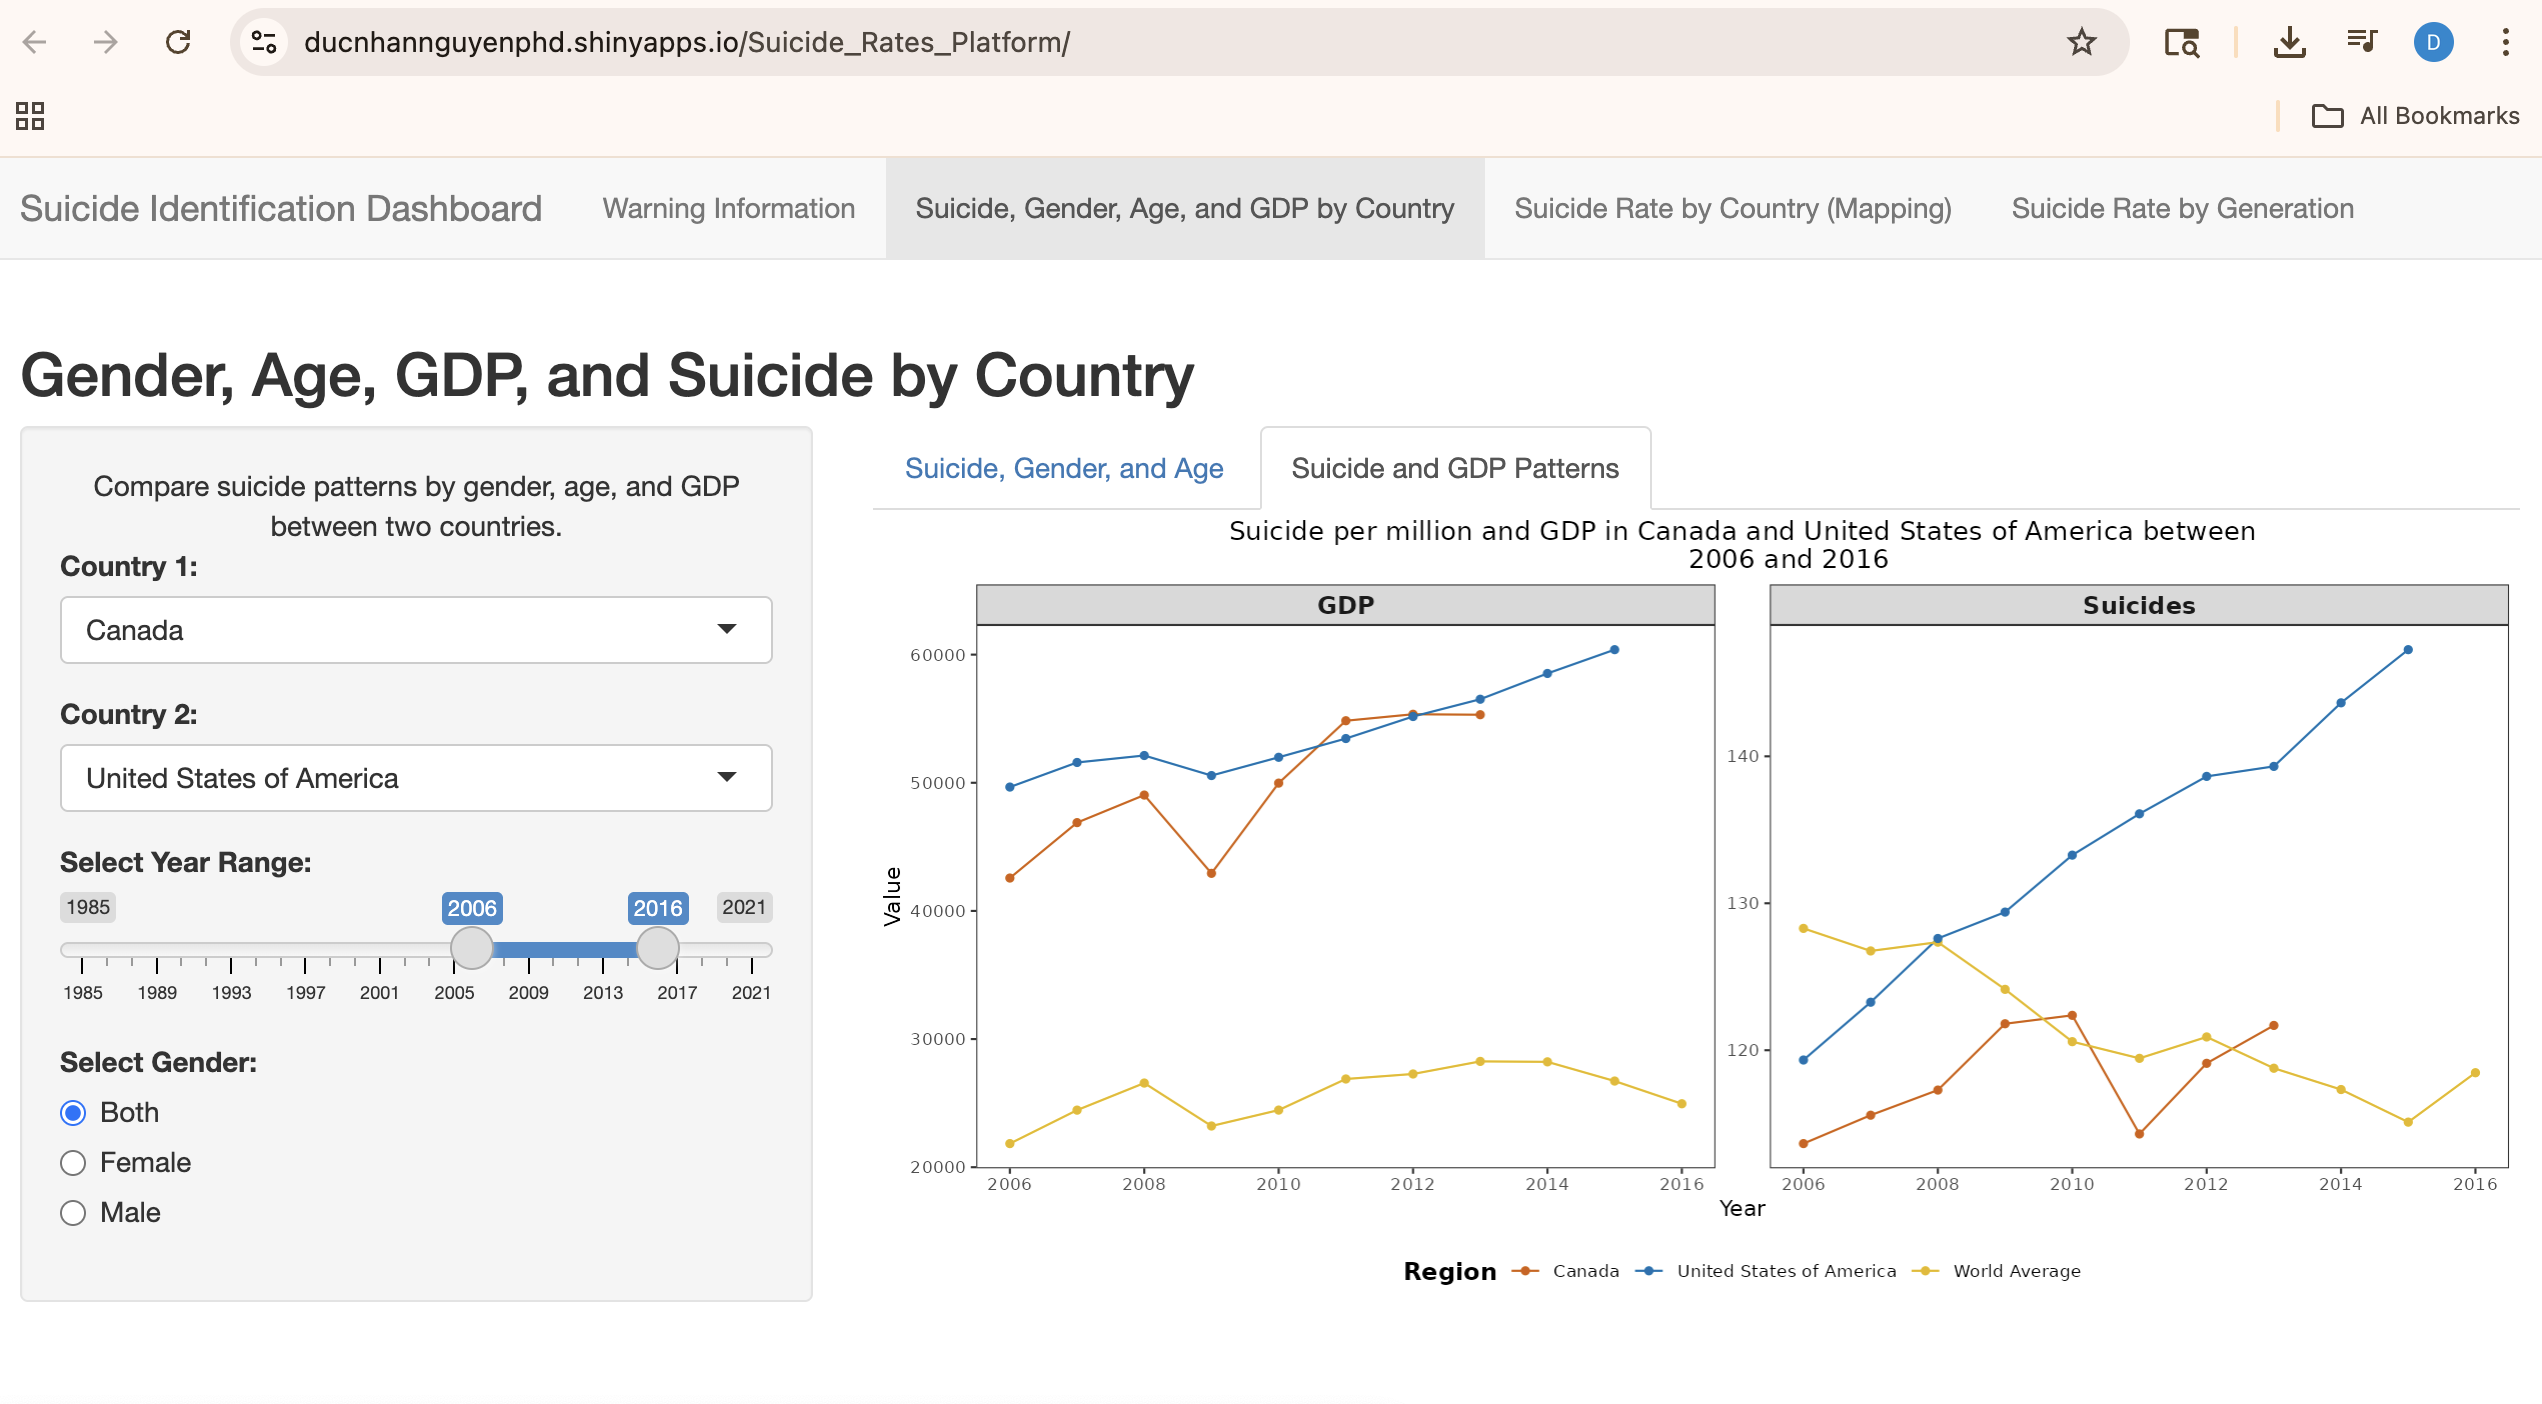The width and height of the screenshot is (2542, 1404).
Task: Open the apps grid icon
Action: [x=30, y=116]
